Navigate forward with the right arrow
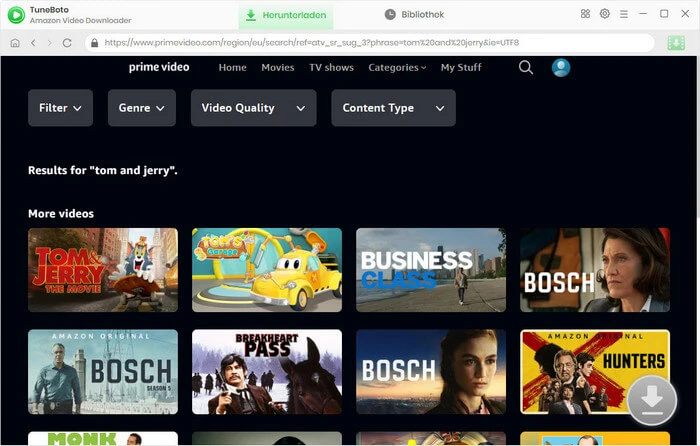The image size is (700, 446). click(50, 43)
